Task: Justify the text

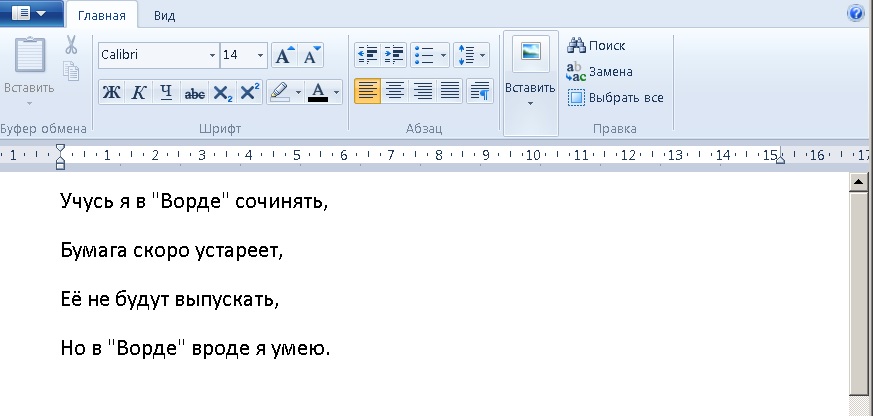Action: 450,91
